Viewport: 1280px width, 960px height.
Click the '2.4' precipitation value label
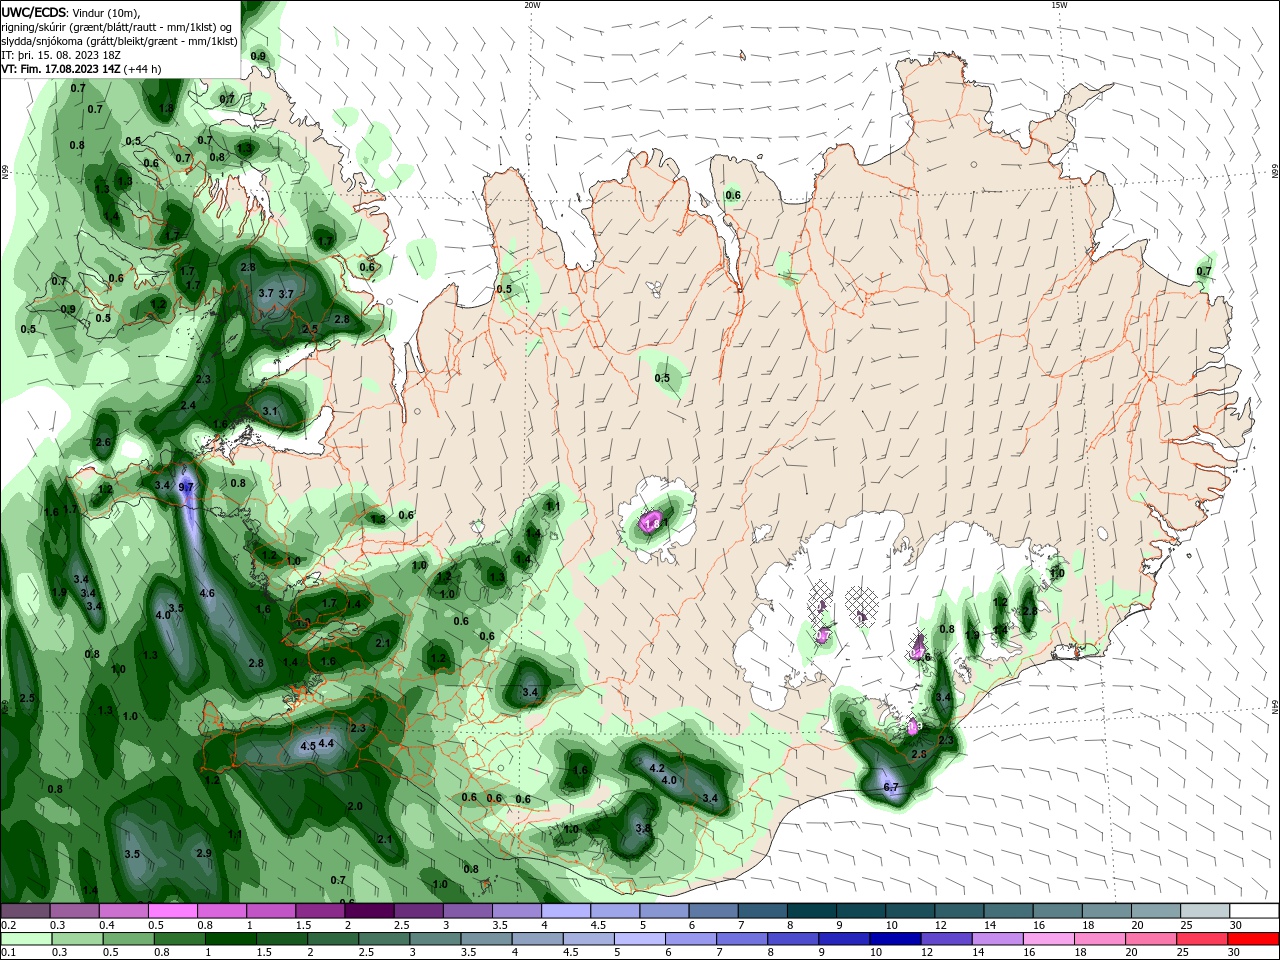click(x=188, y=405)
